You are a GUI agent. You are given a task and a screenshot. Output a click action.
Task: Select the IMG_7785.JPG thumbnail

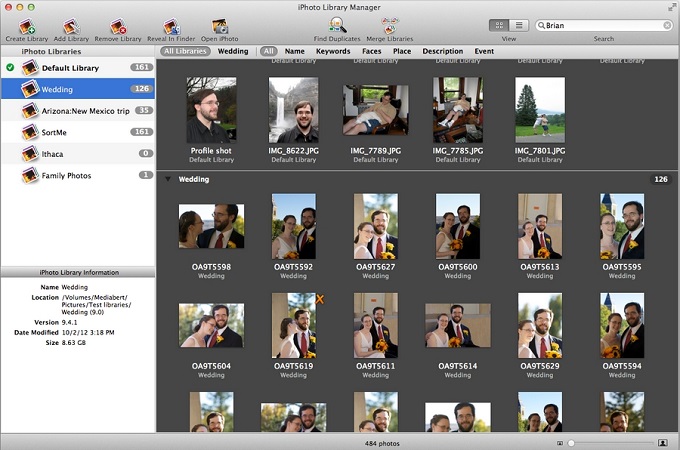pyautogui.click(x=458, y=110)
